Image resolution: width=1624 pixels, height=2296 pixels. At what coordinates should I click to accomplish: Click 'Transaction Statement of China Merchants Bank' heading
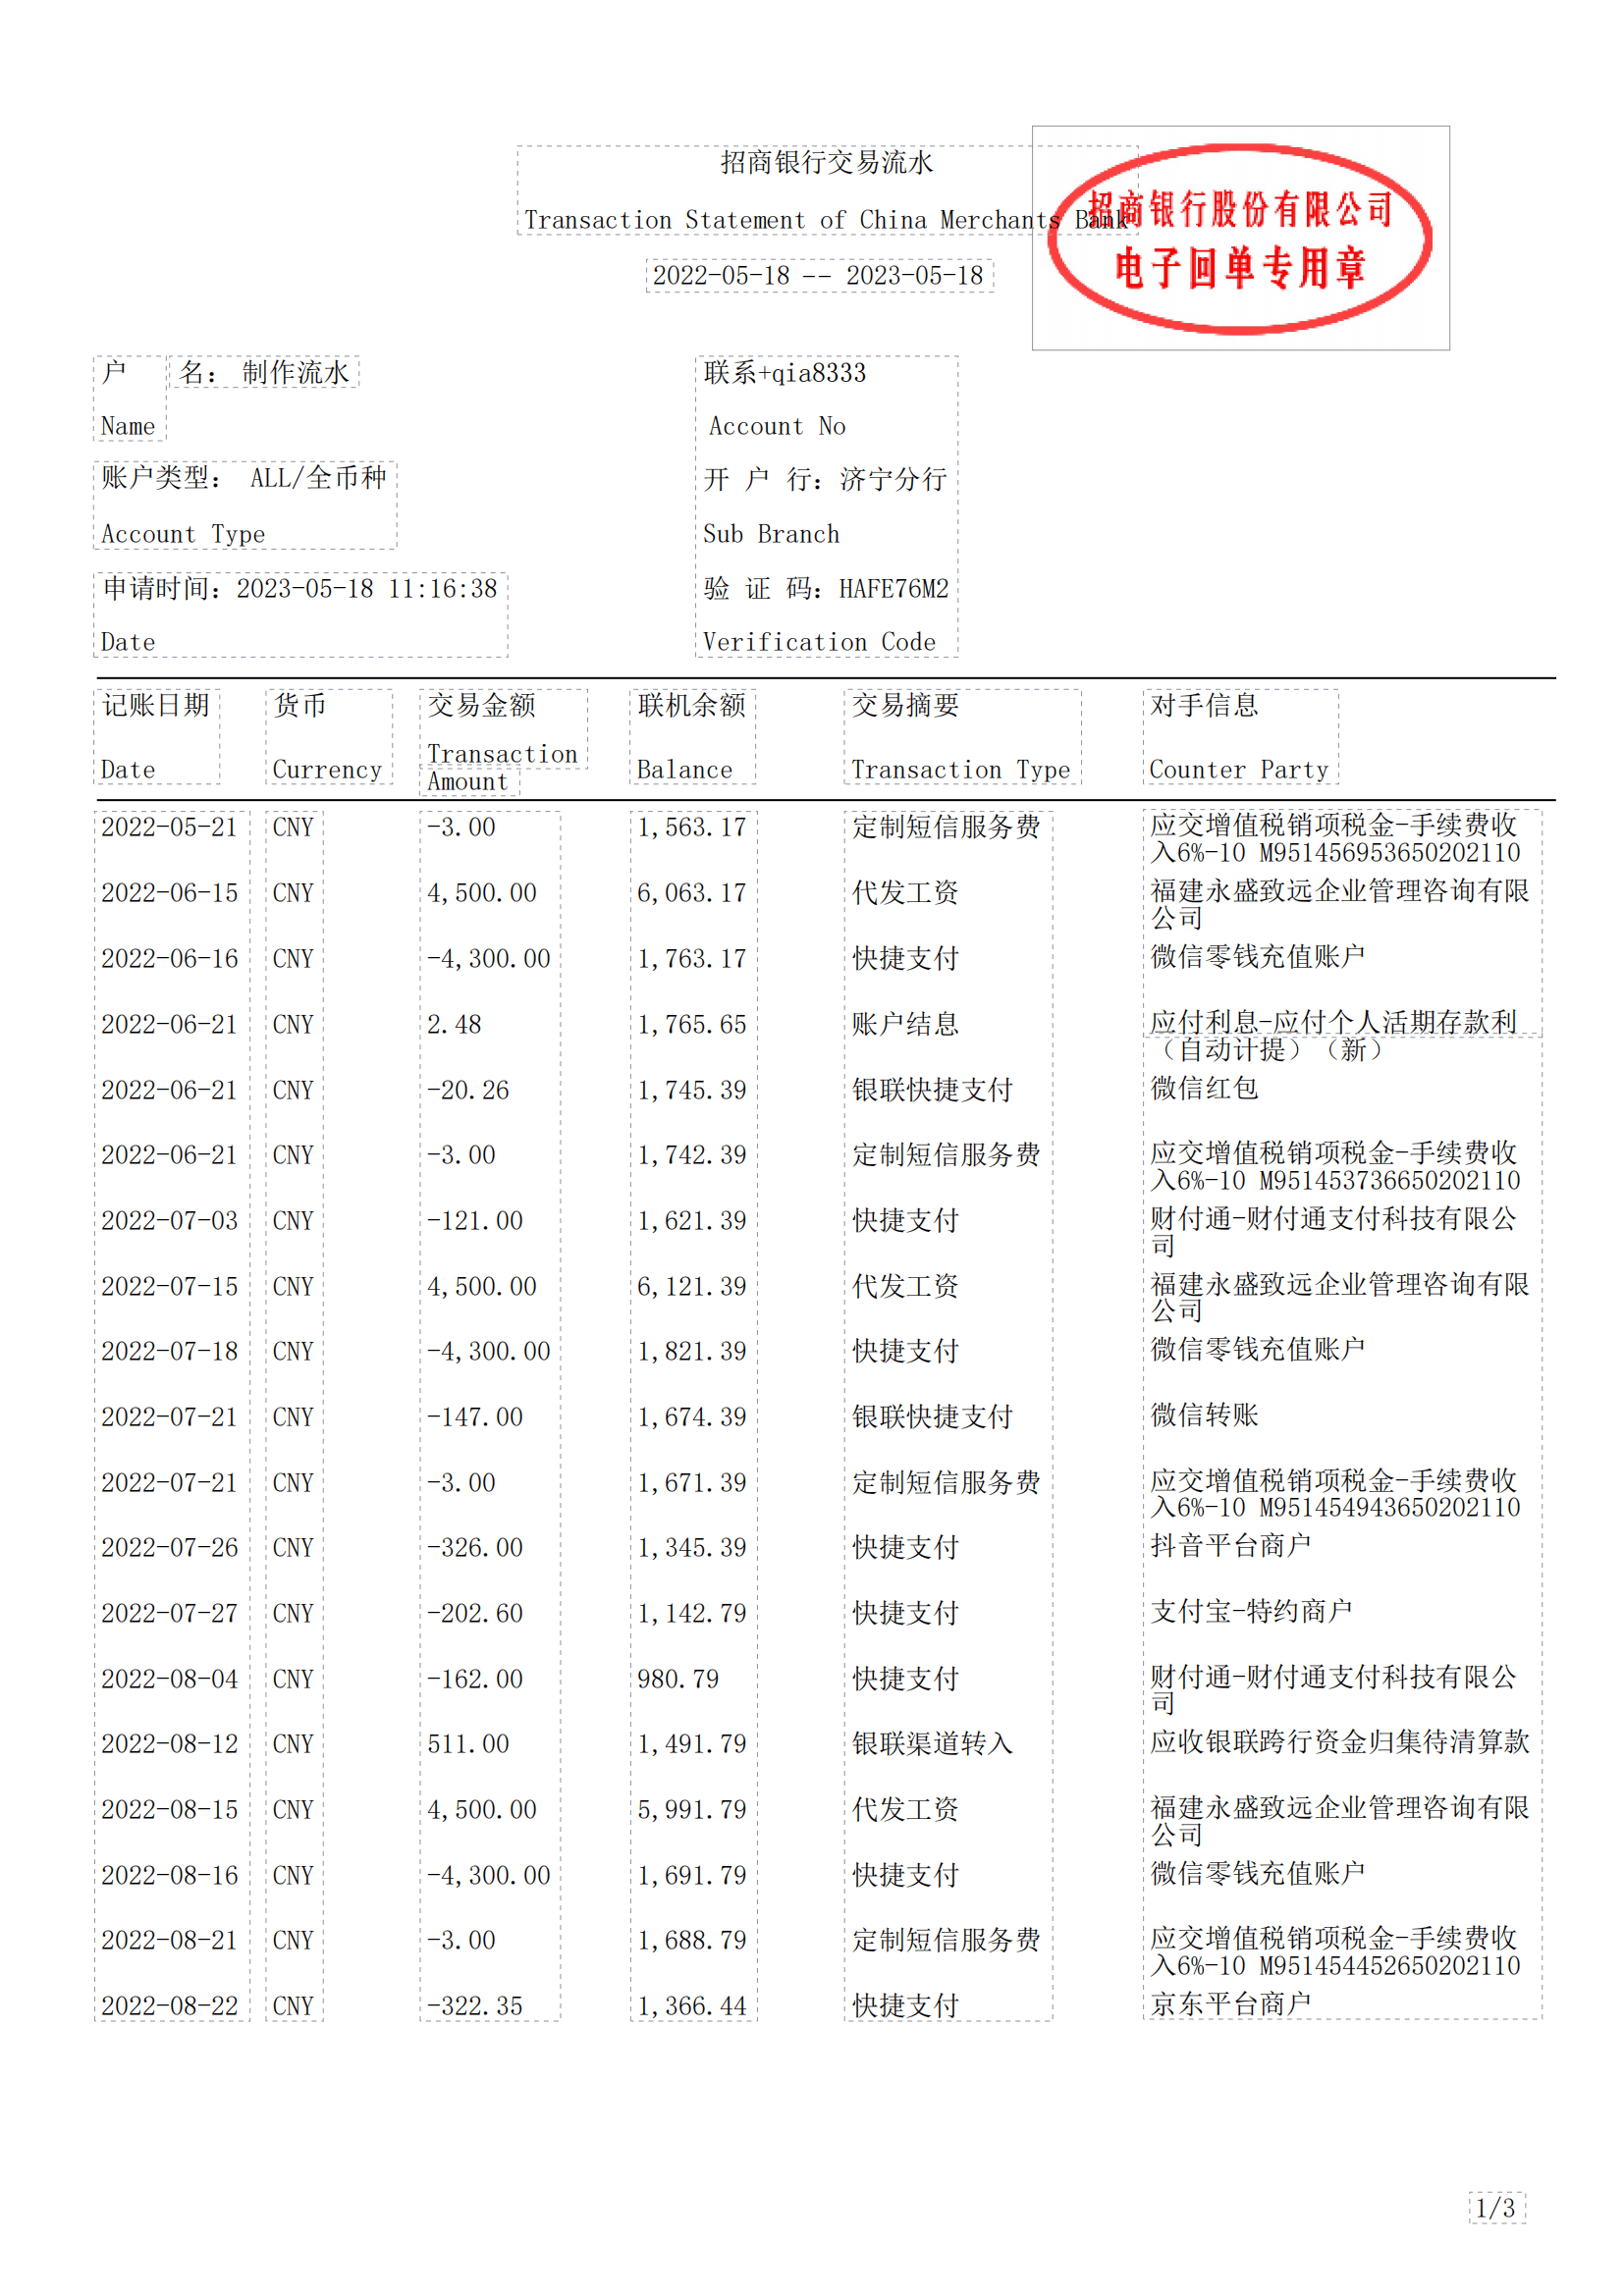829,219
